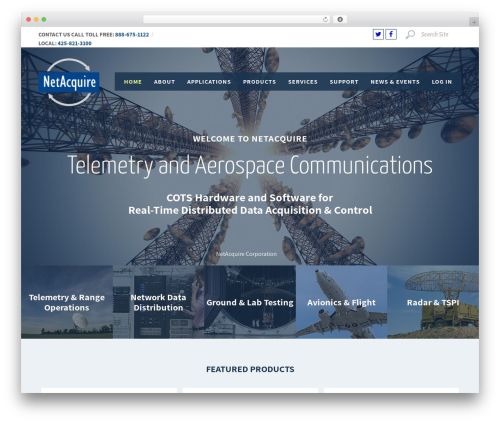Open the Services menu item
This screenshot has height=423, width=500.
303,82
